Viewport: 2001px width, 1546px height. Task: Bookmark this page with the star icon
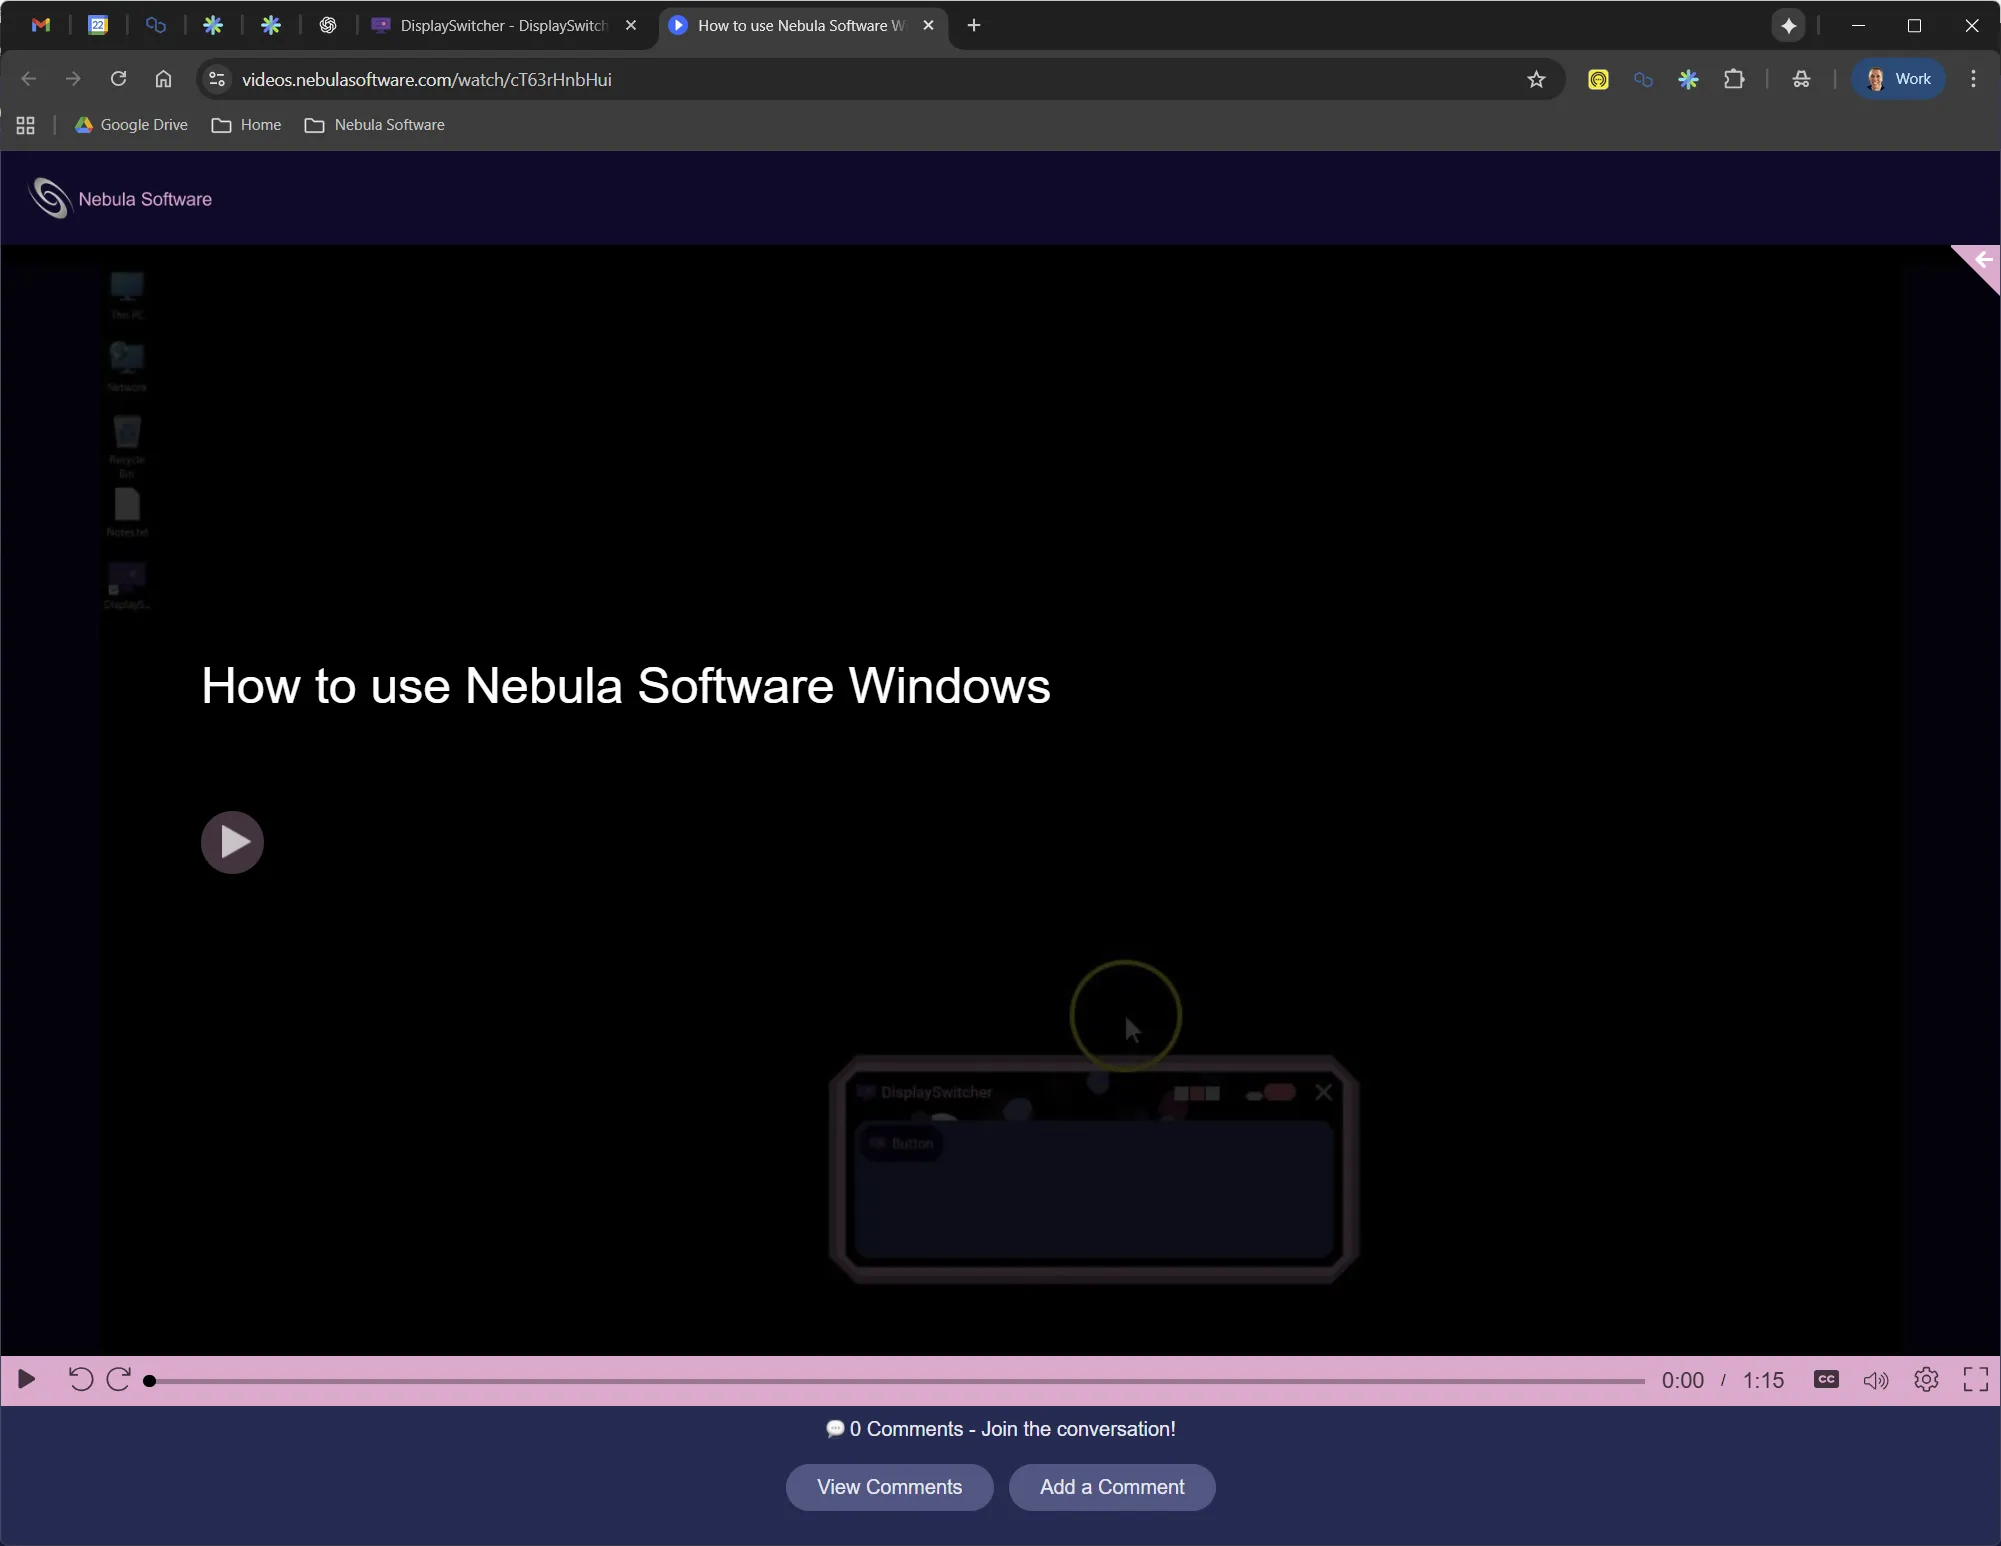(1537, 79)
